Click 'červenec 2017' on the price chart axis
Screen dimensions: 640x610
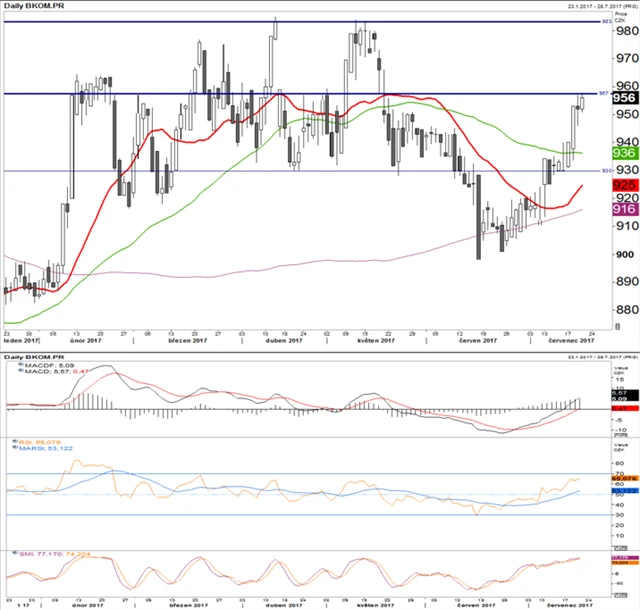click(x=571, y=340)
